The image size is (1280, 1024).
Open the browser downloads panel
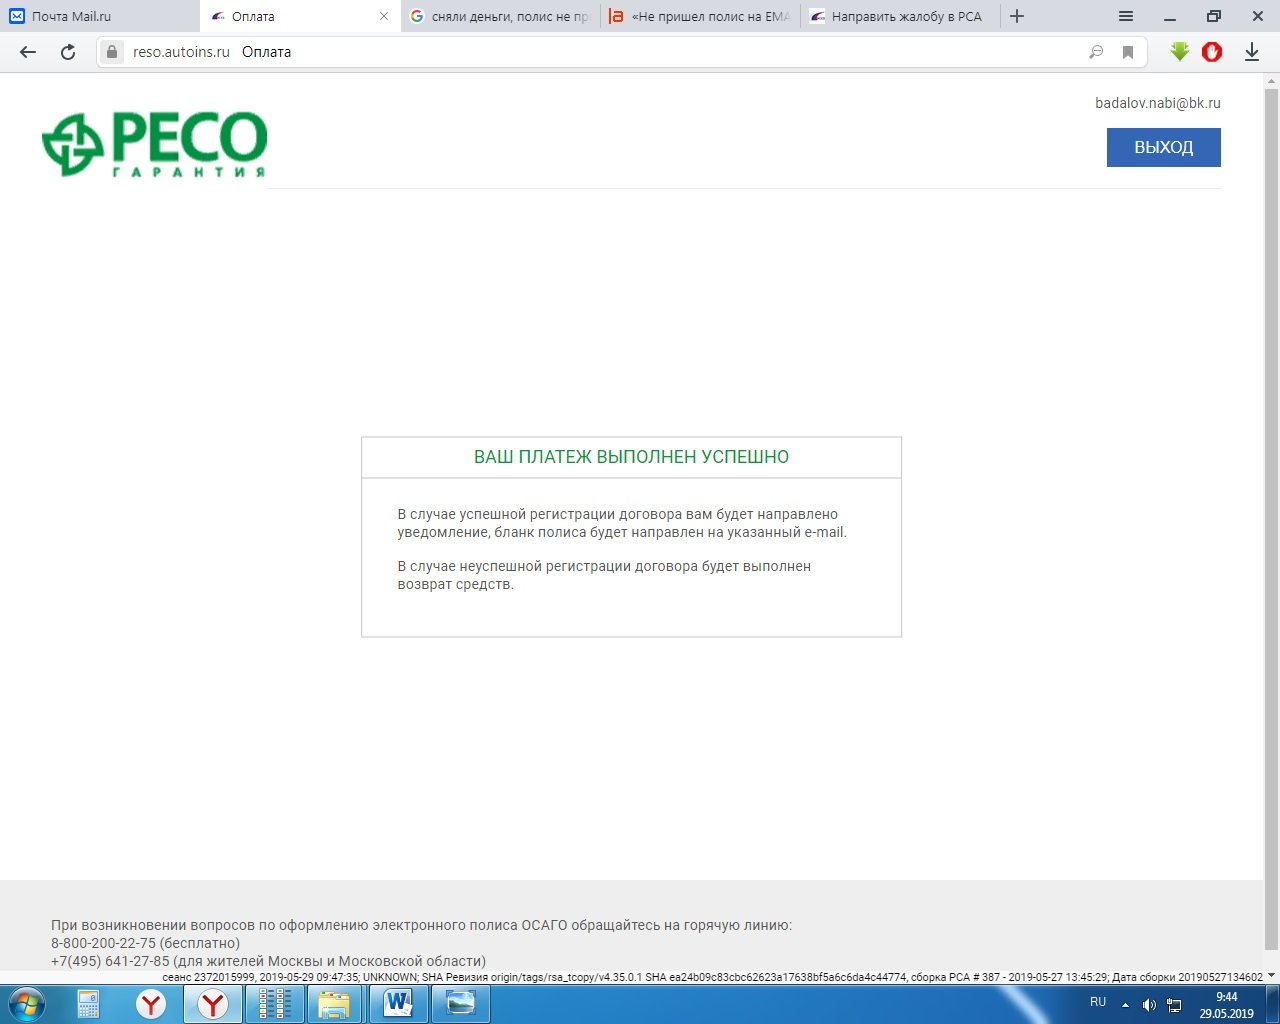pyautogui.click(x=1251, y=52)
